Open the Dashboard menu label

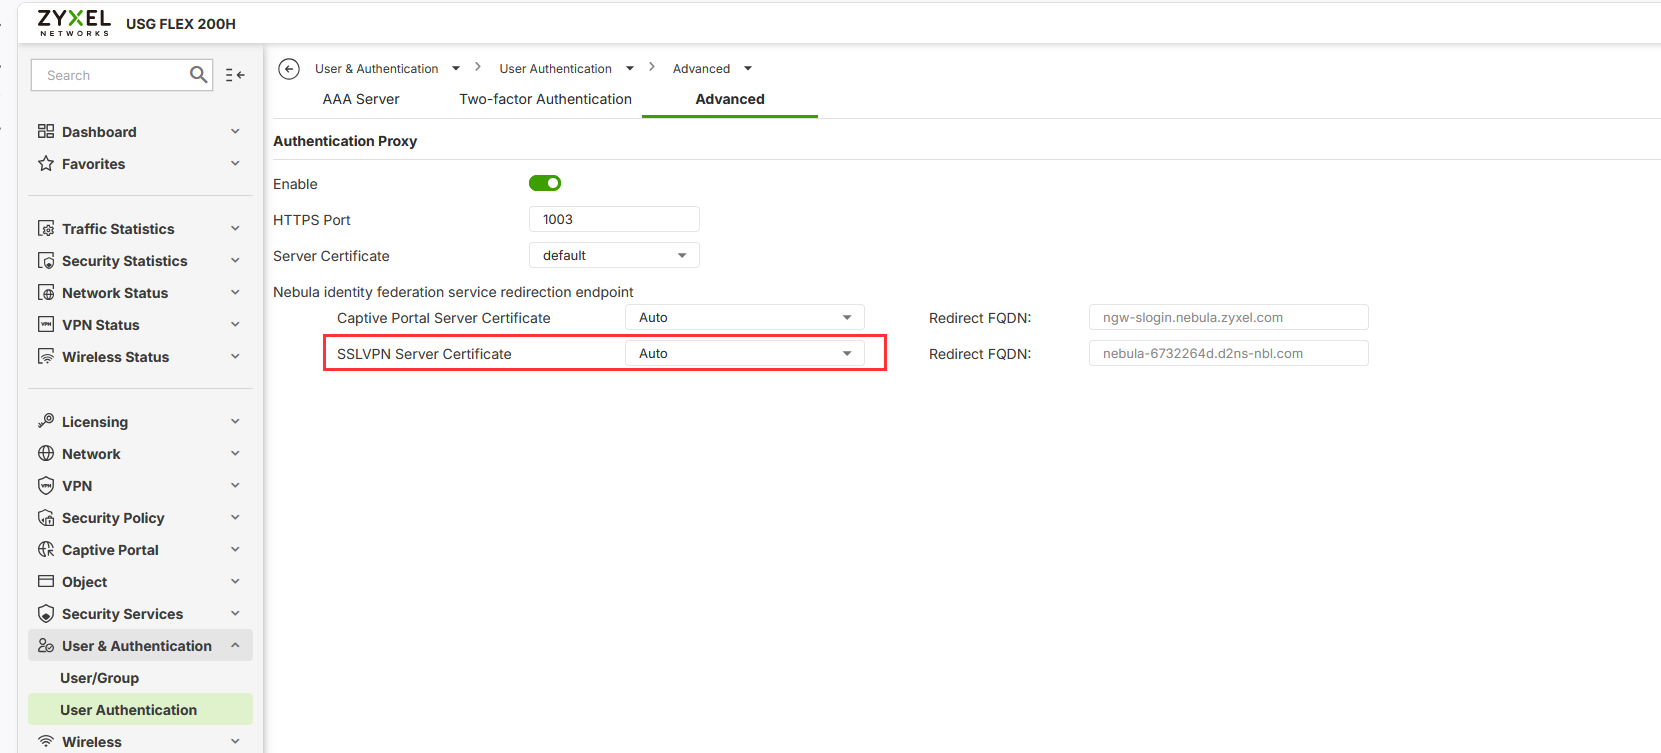click(x=99, y=132)
